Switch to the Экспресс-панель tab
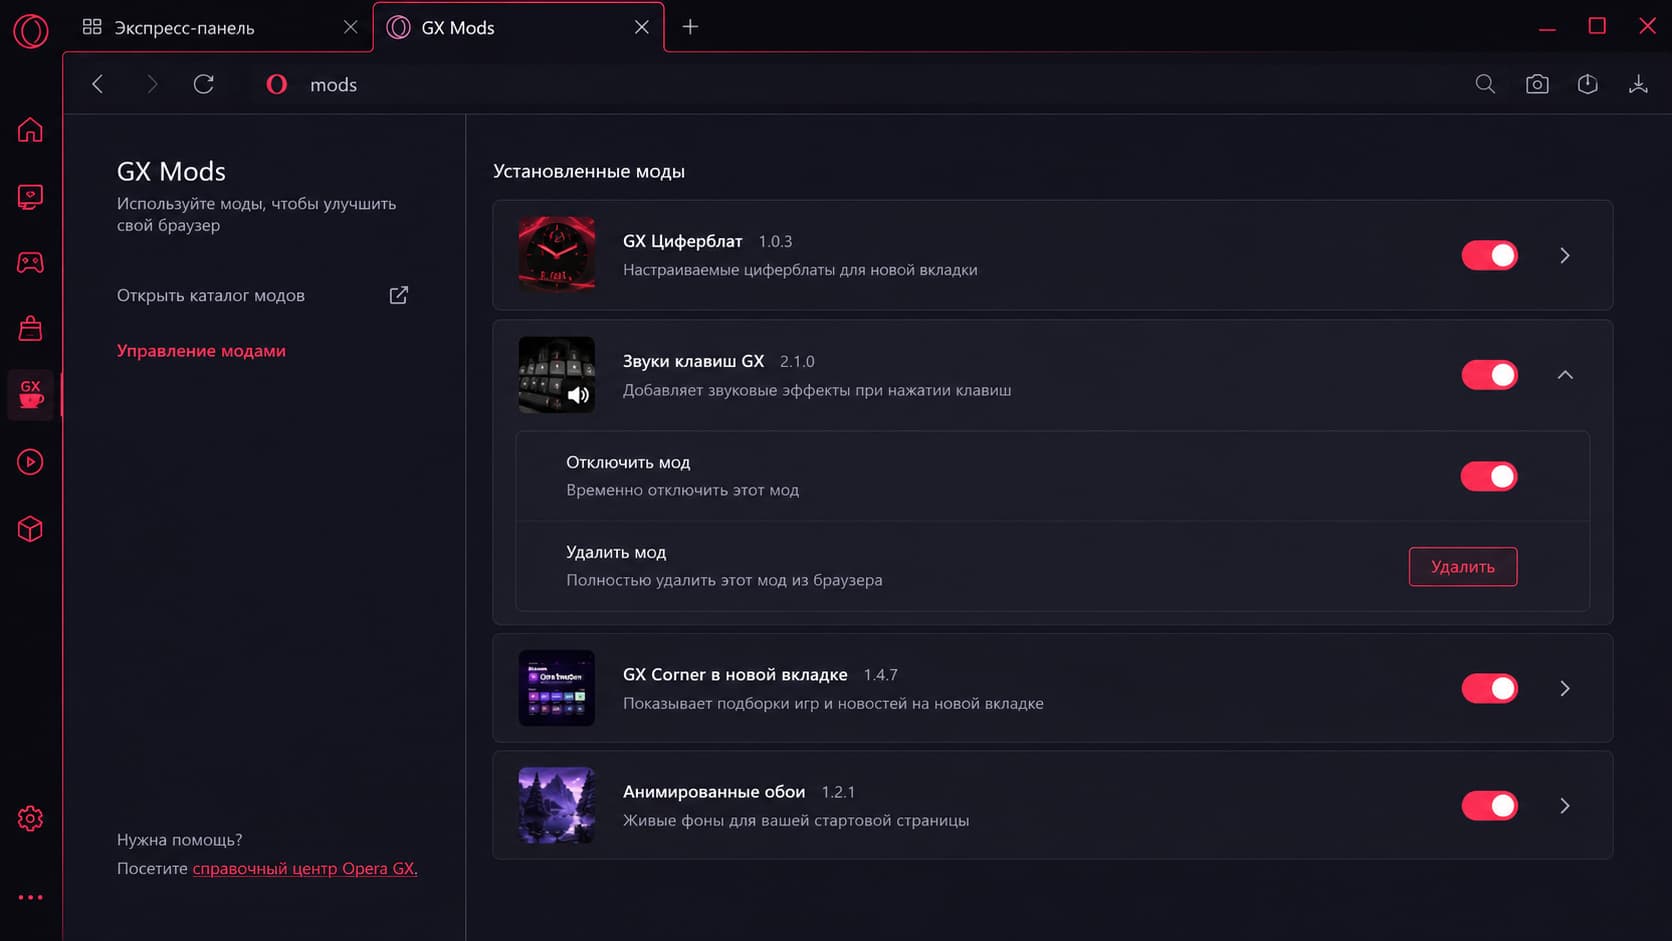 [218, 27]
